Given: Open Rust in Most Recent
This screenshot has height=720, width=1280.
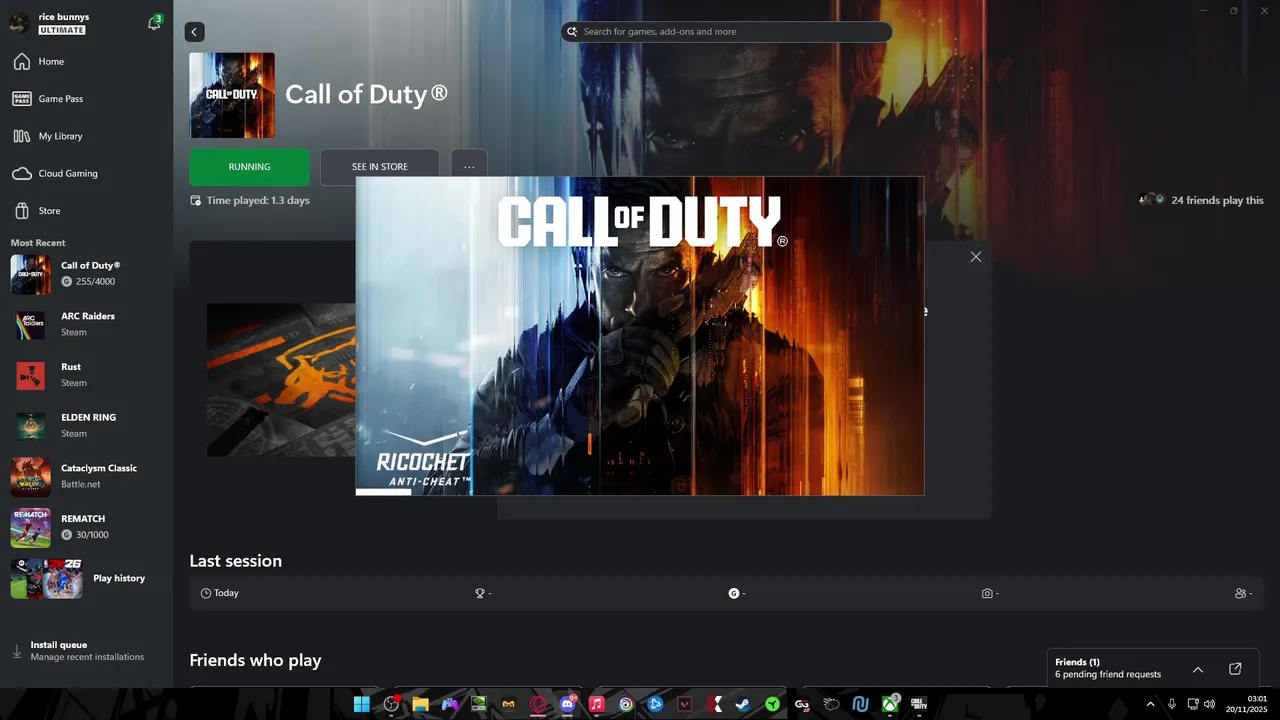Looking at the screenshot, I should click(x=87, y=375).
